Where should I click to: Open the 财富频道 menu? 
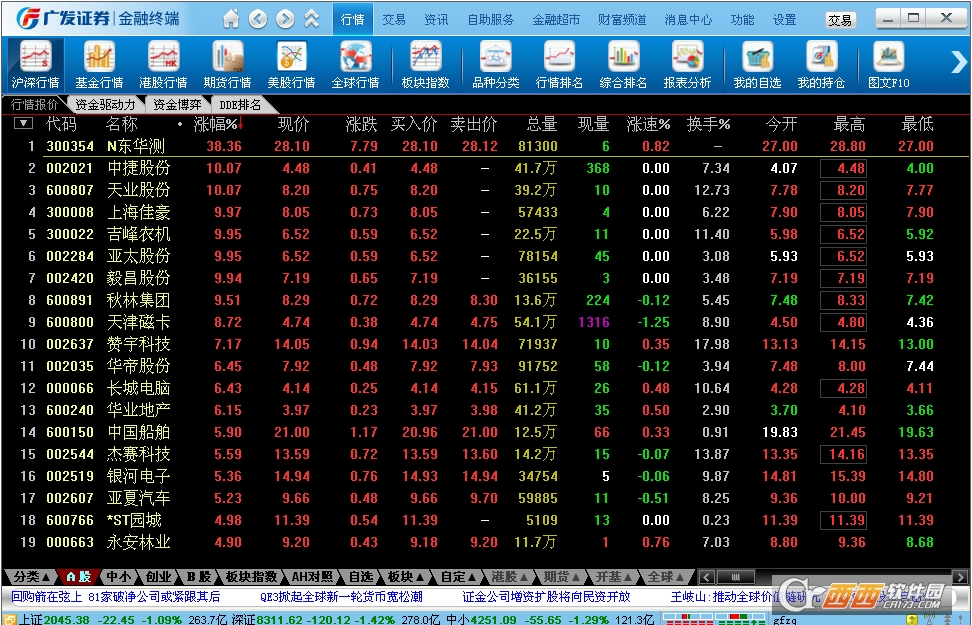coord(622,19)
